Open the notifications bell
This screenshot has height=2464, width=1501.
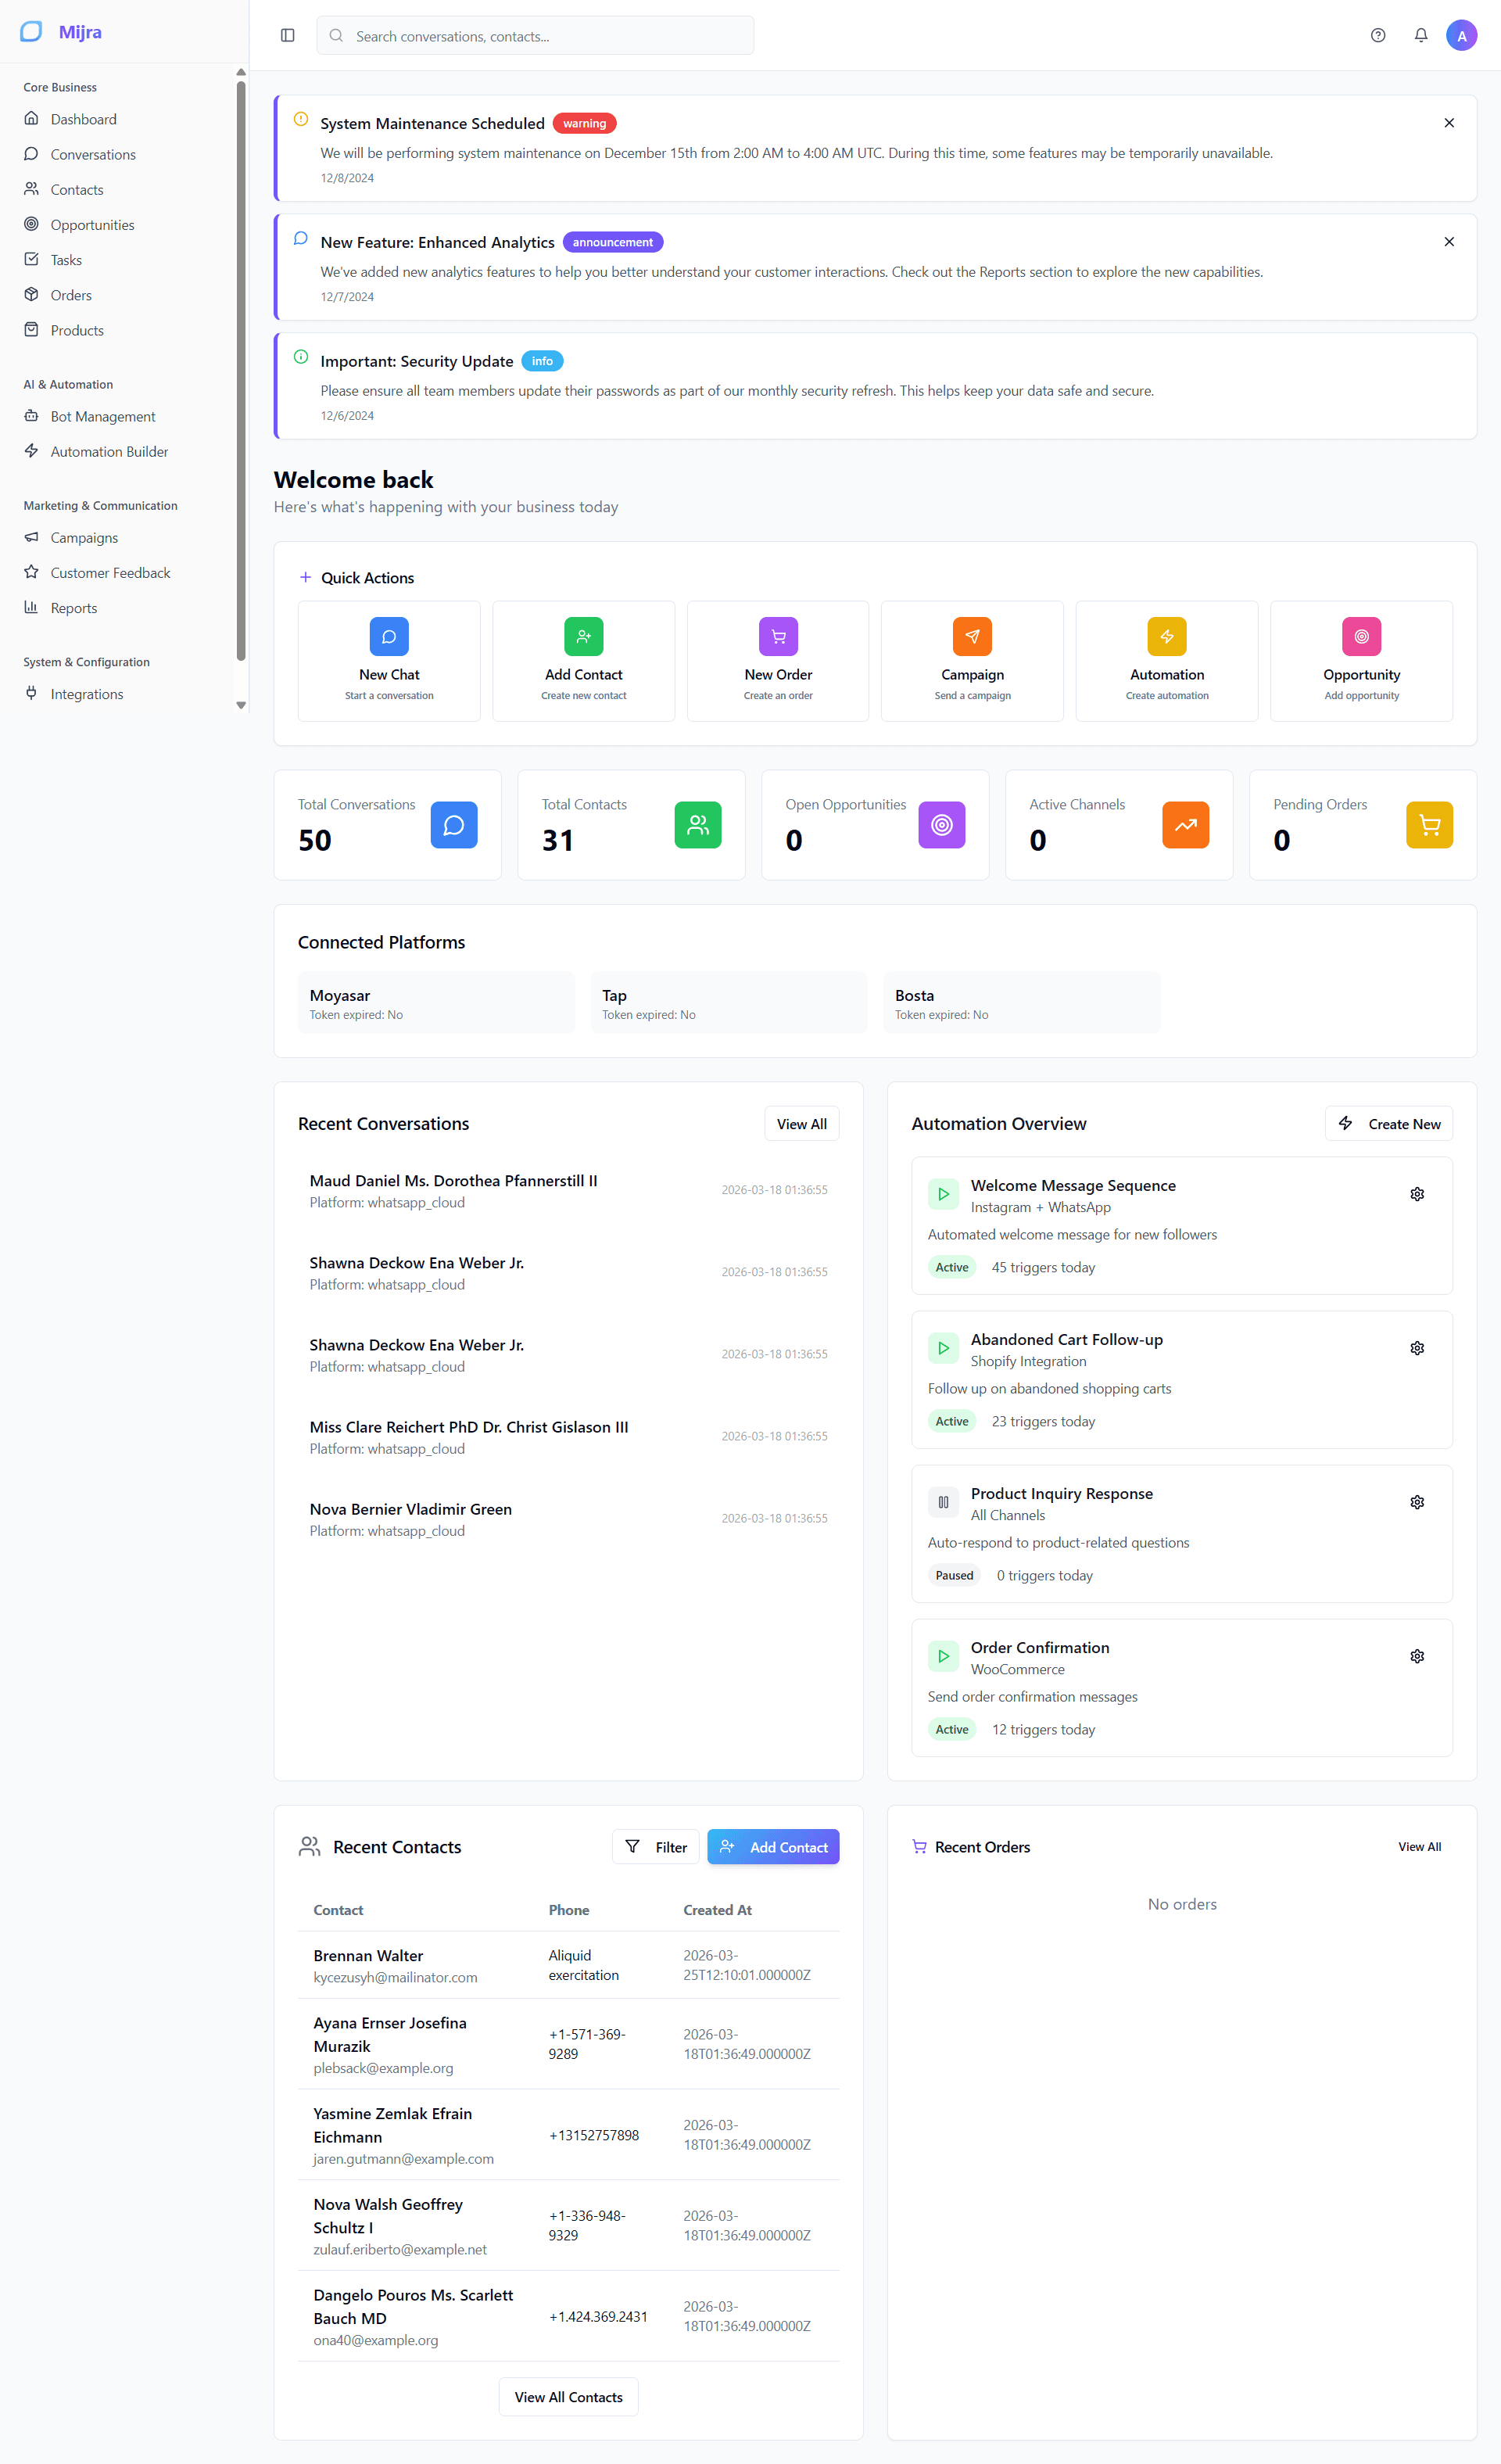tap(1420, 36)
